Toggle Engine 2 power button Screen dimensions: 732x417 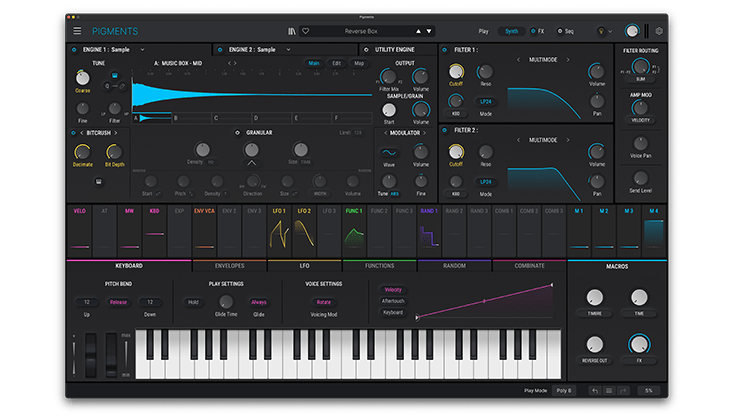click(220, 49)
